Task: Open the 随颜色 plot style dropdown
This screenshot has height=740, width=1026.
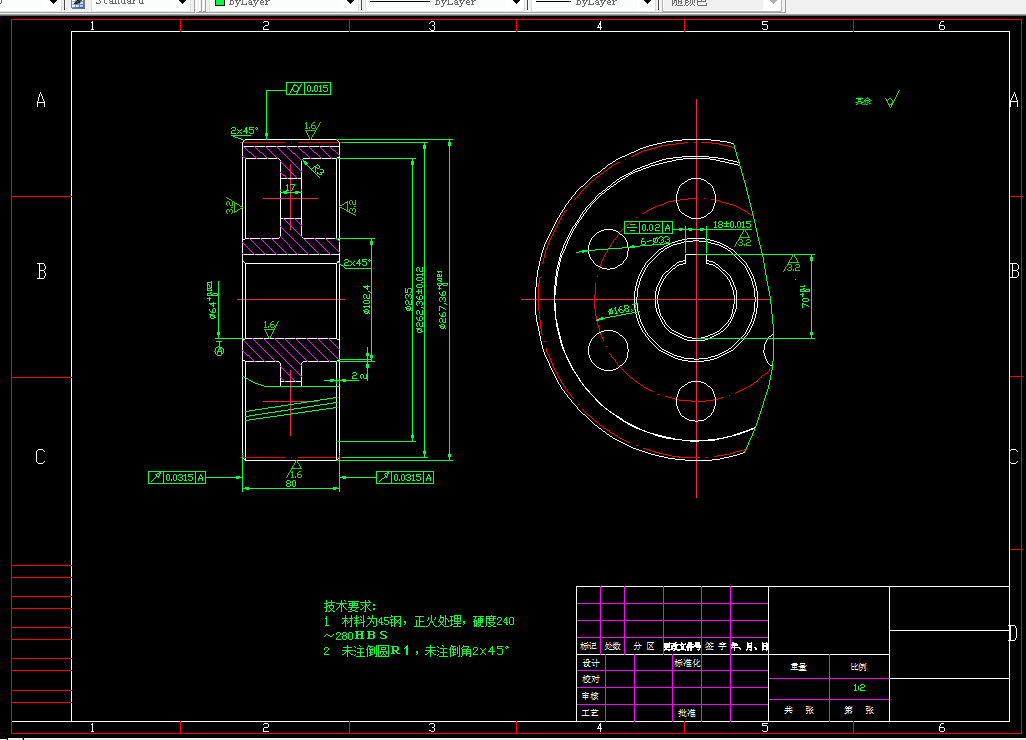Action: pyautogui.click(x=773, y=3)
